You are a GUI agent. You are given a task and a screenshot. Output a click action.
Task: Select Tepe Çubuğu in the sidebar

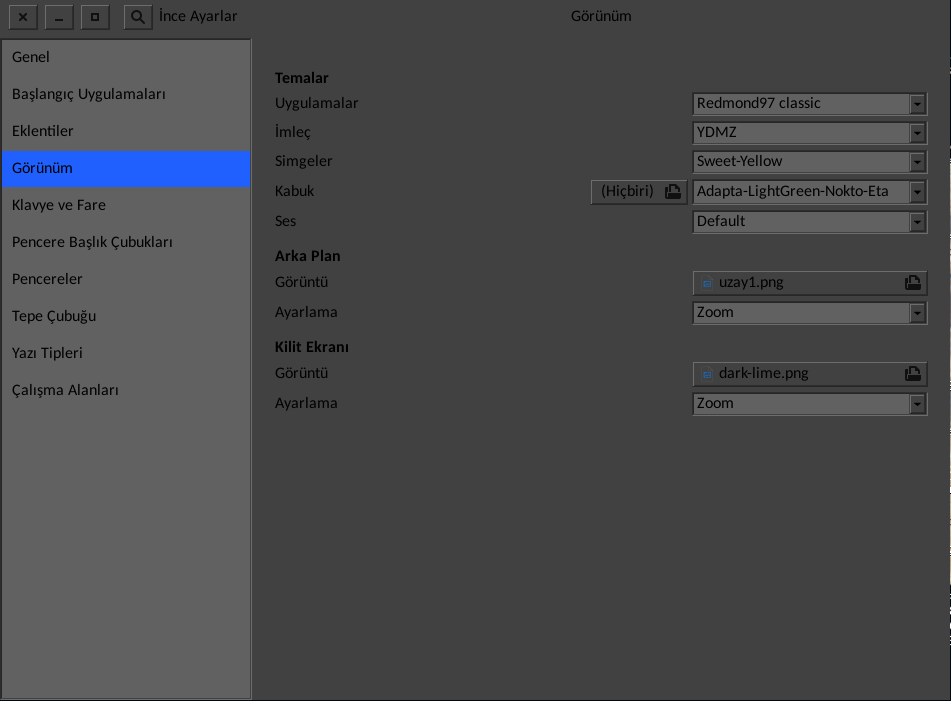(x=126, y=316)
